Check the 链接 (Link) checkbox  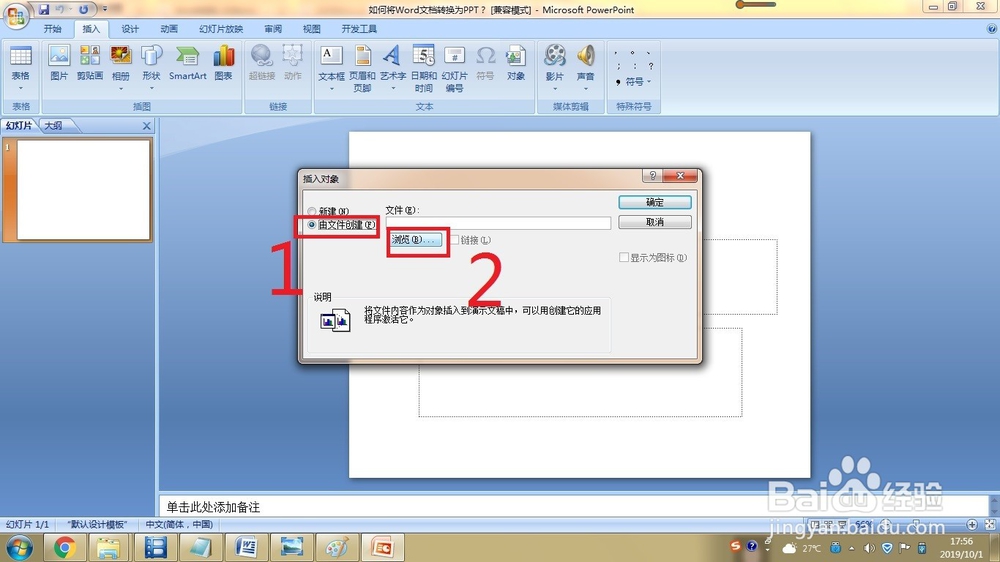tap(455, 240)
